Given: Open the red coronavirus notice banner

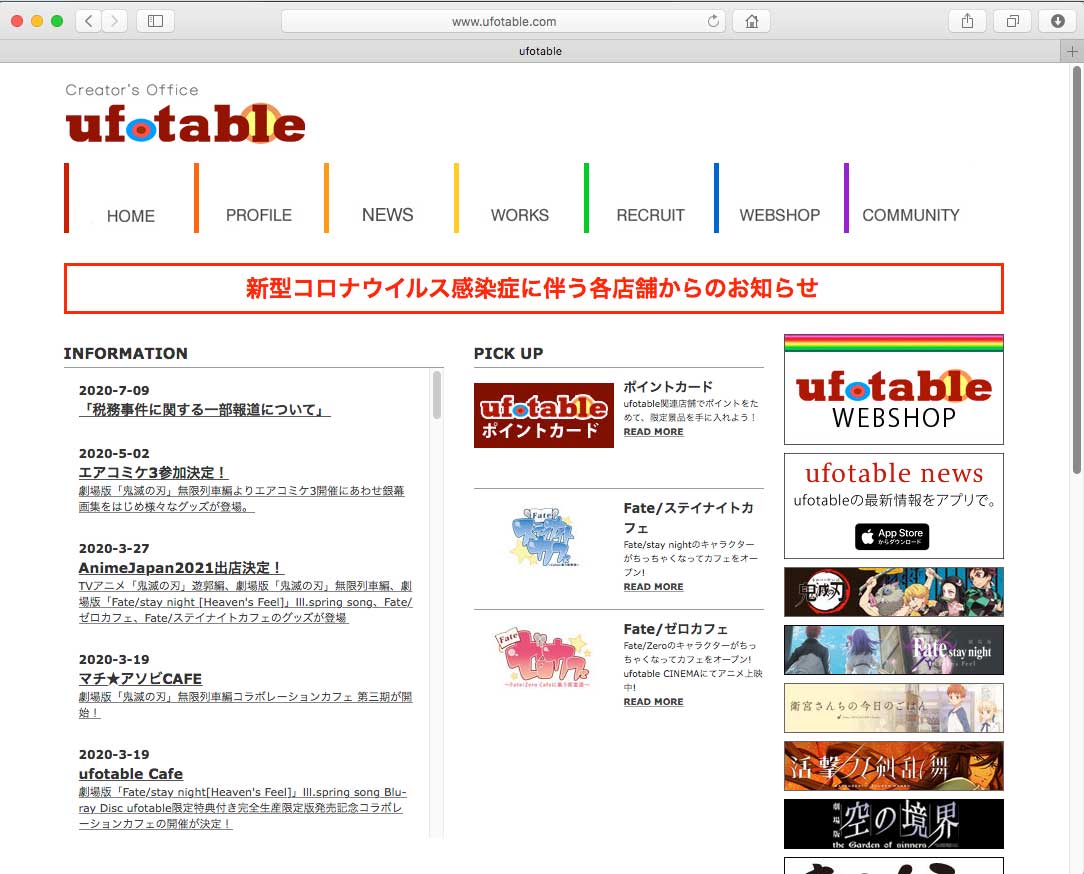Looking at the screenshot, I should (x=533, y=288).
